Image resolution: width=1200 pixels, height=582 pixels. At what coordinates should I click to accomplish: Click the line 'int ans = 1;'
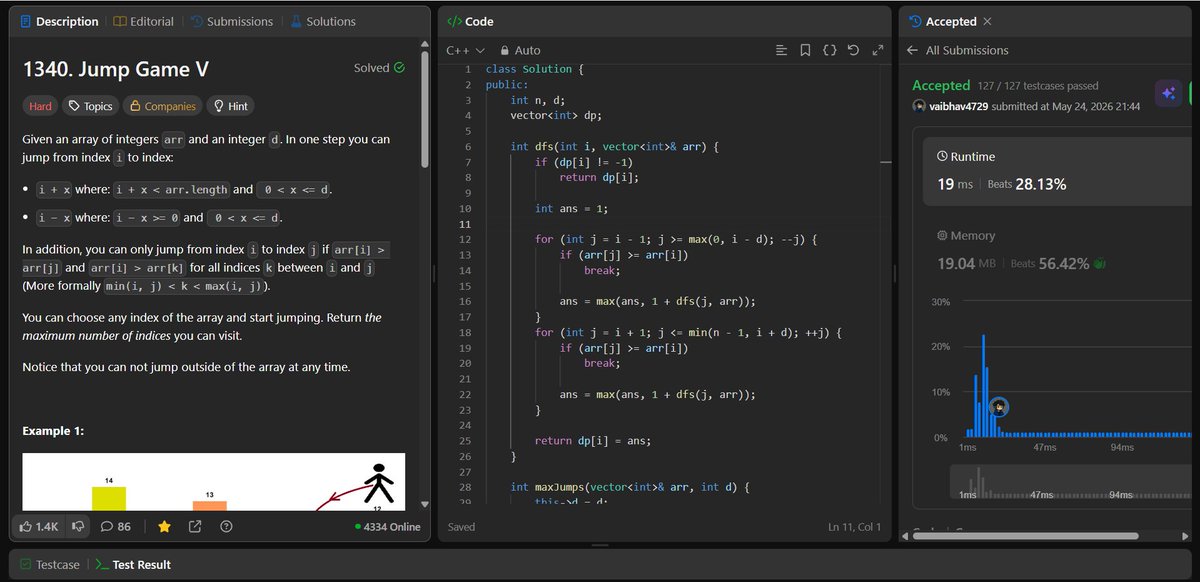573,208
